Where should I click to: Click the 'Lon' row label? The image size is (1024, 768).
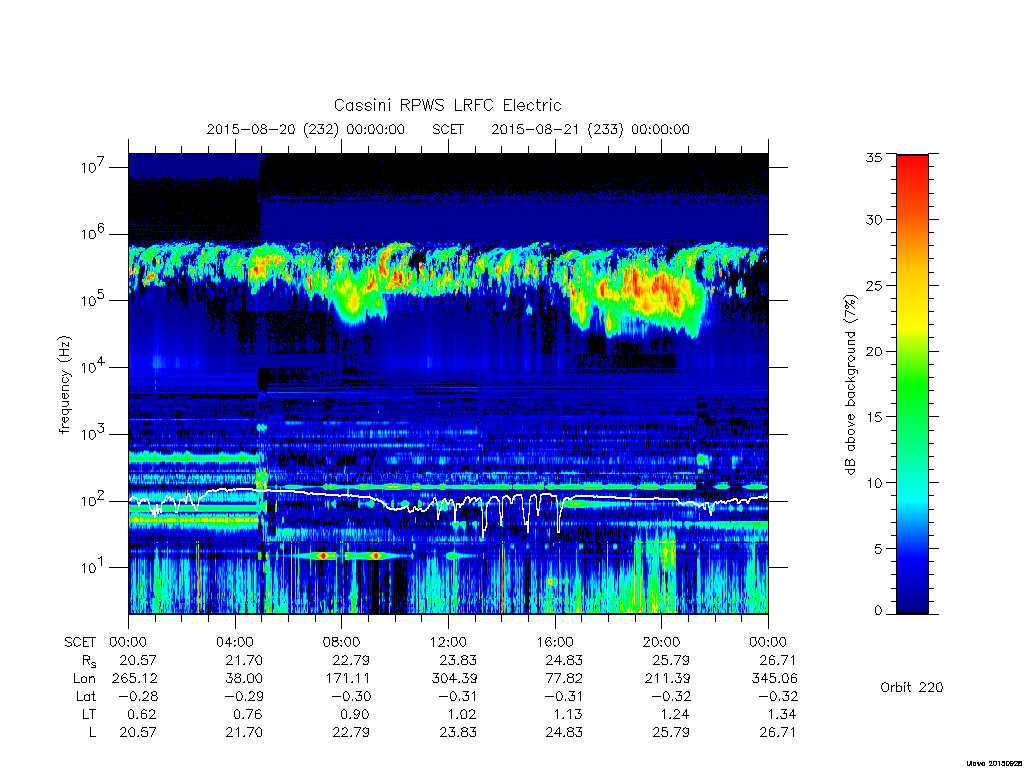coord(84,679)
